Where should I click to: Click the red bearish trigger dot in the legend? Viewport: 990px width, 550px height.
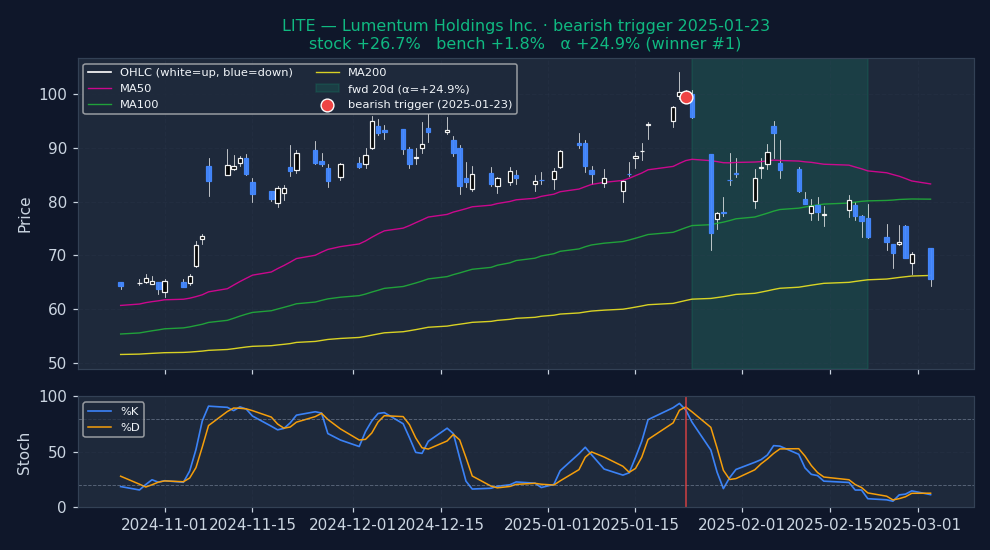point(327,105)
